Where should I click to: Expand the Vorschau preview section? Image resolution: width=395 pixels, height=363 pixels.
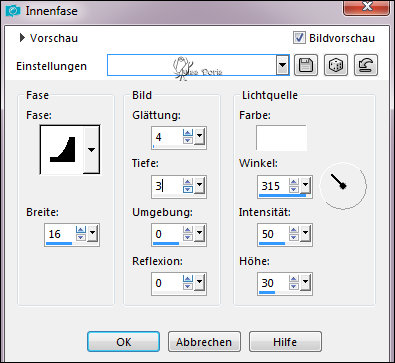(x=22, y=38)
